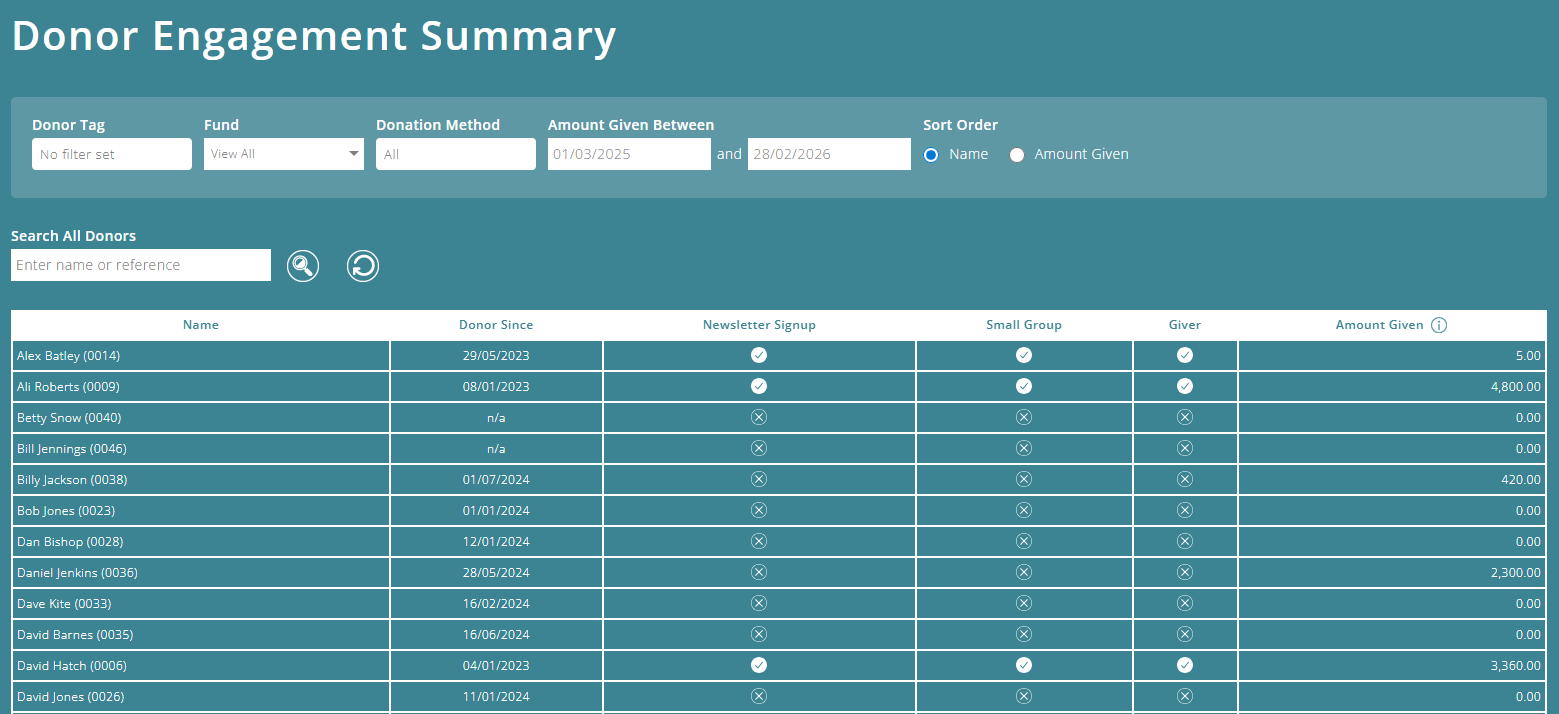Sort by the Donor Since column header
The height and width of the screenshot is (714, 1559).
[x=496, y=324]
